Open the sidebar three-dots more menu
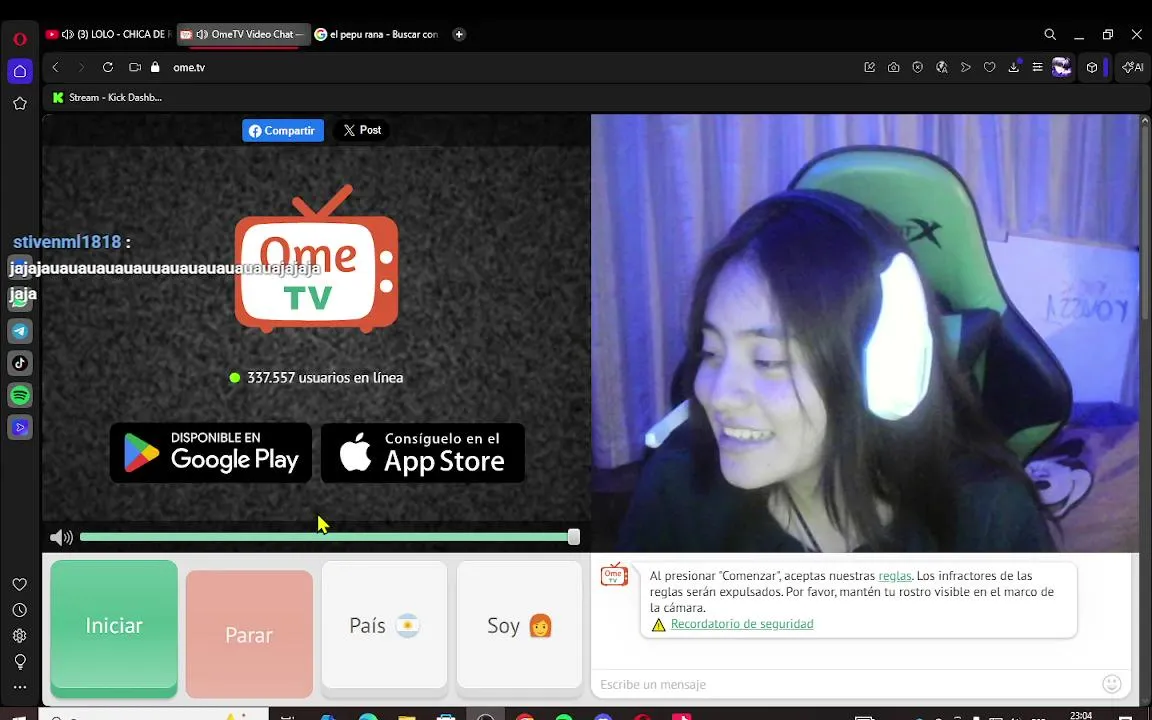The width and height of the screenshot is (1152, 720). click(20, 688)
